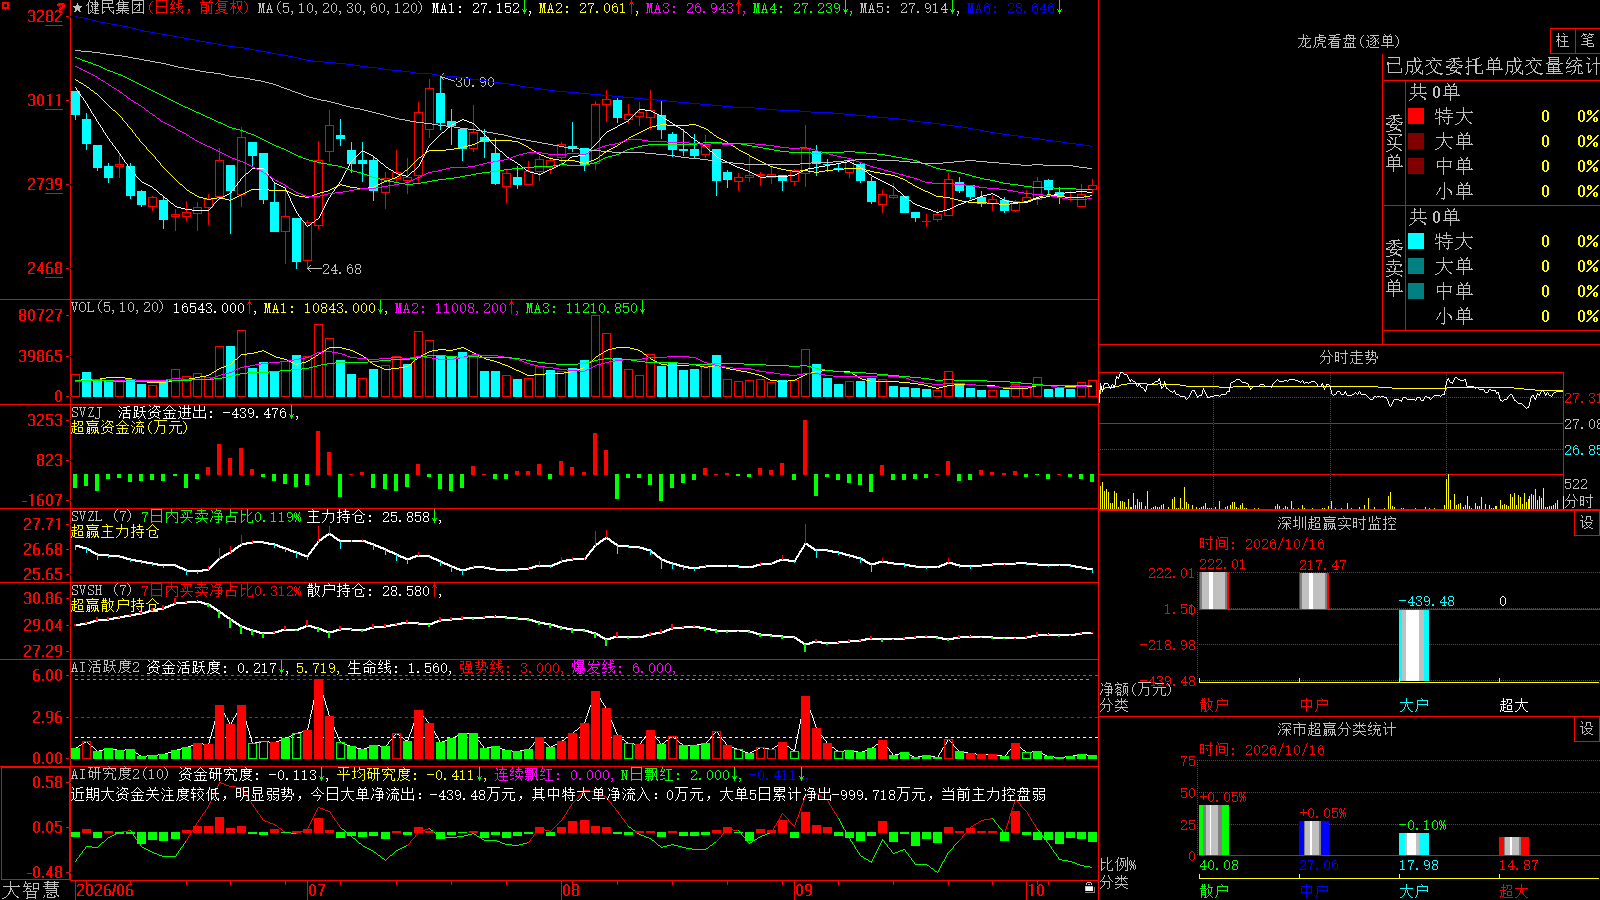Click the 已成交委托单成交量统计 header
Image resolution: width=1600 pixels, height=900 pixels.
tap(1492, 66)
